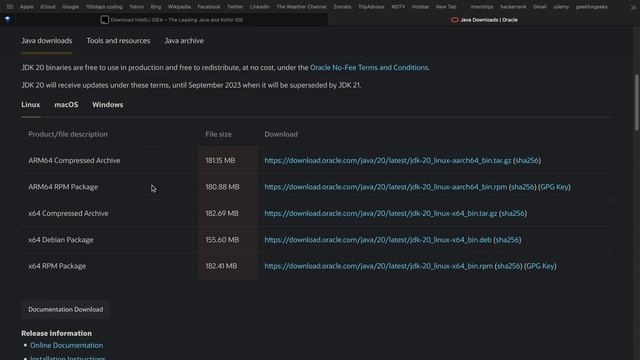Open sha256 for x64 Debian Package
Screen dimensions: 640x360
pyautogui.click(x=507, y=240)
